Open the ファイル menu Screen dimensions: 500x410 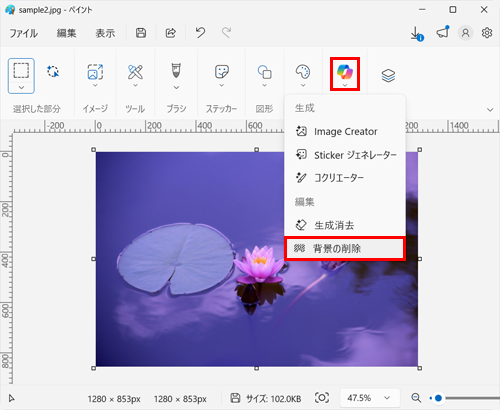click(23, 33)
